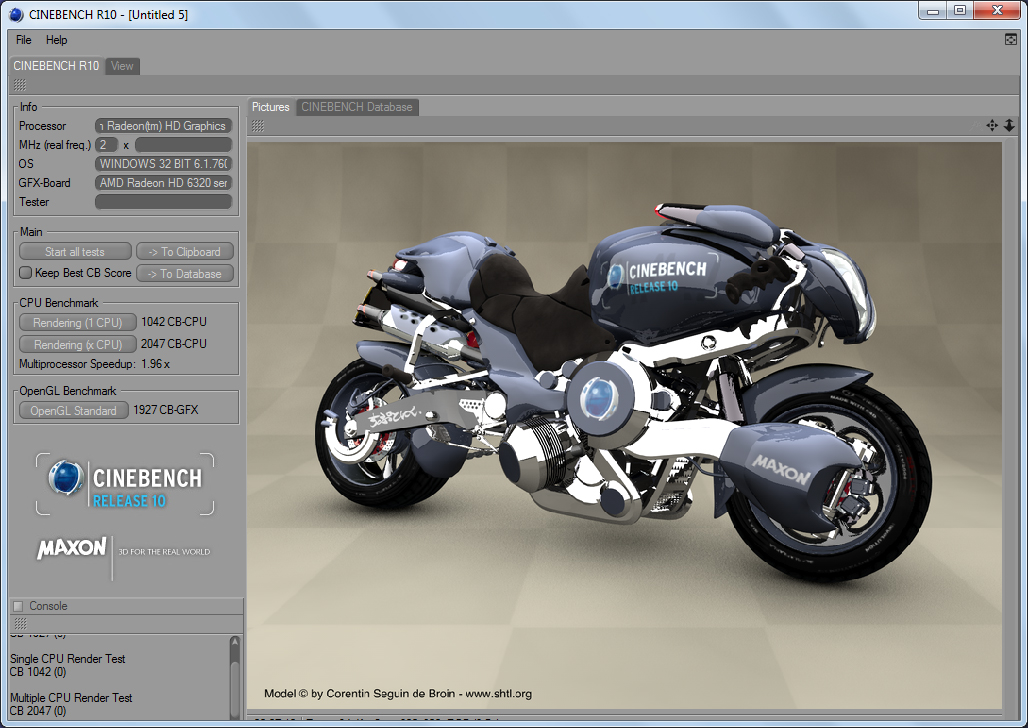Click the CINEBENCH Release 10 logo
1028x728 pixels.
(125, 484)
